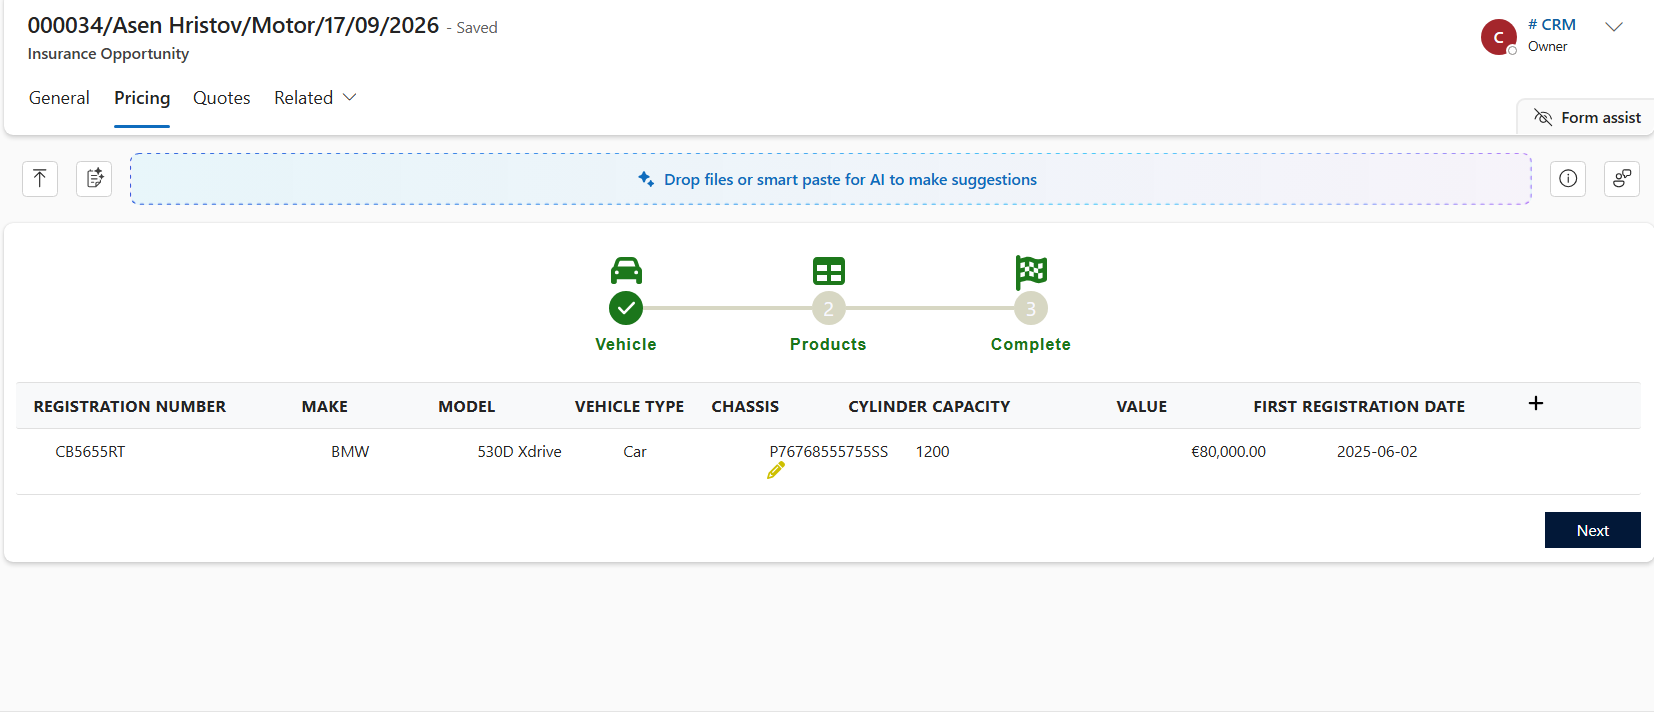
Task: Click the upload arrow icon button
Action: pyautogui.click(x=40, y=179)
